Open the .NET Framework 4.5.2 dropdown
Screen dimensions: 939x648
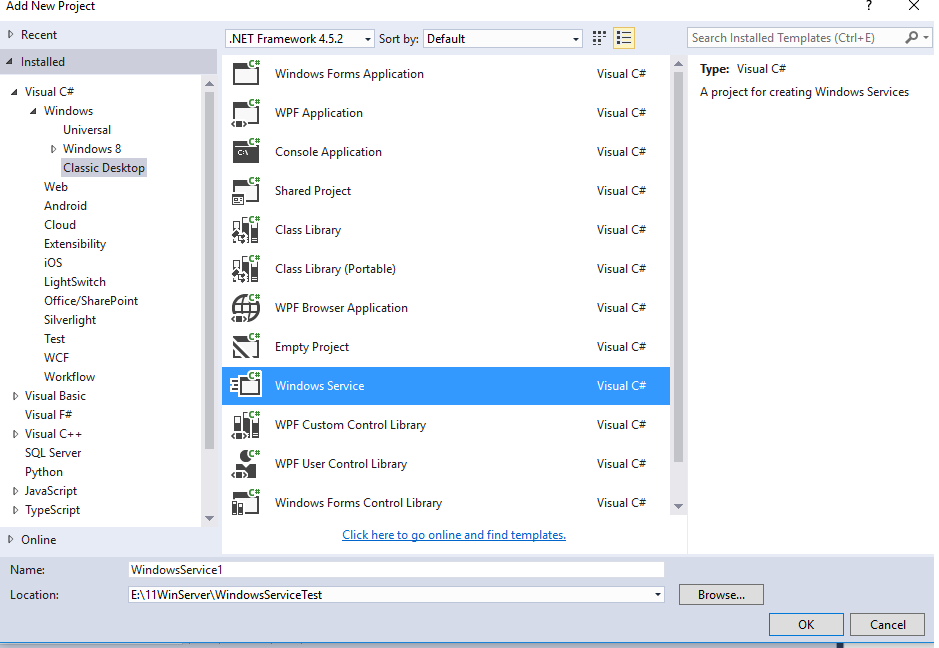[x=300, y=39]
